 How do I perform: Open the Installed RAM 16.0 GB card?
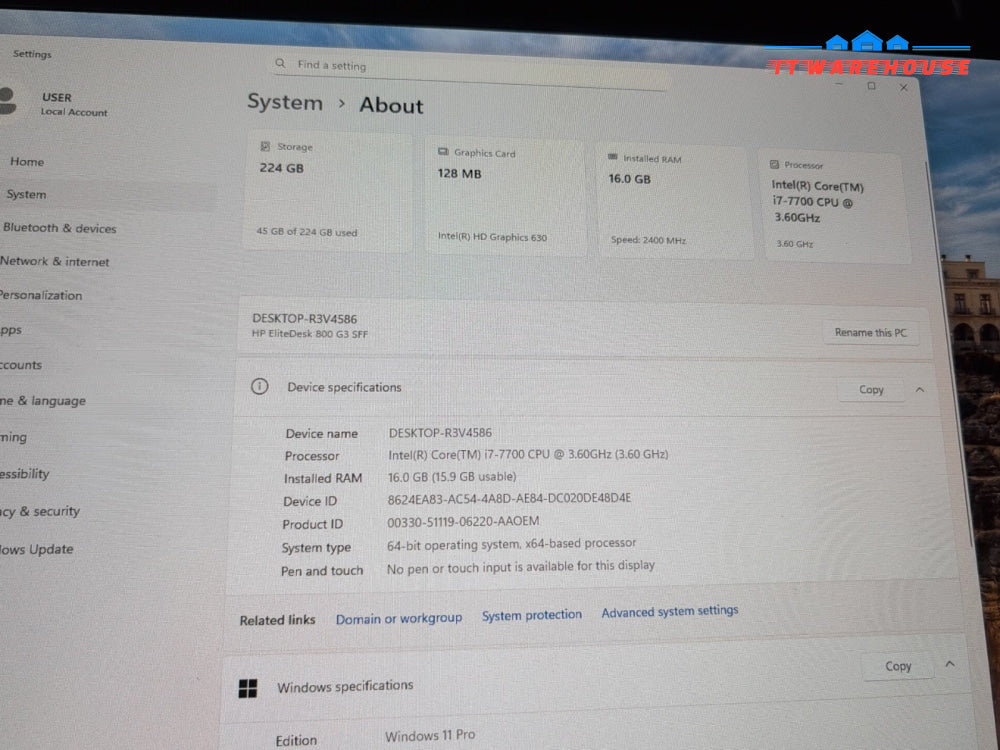[673, 203]
